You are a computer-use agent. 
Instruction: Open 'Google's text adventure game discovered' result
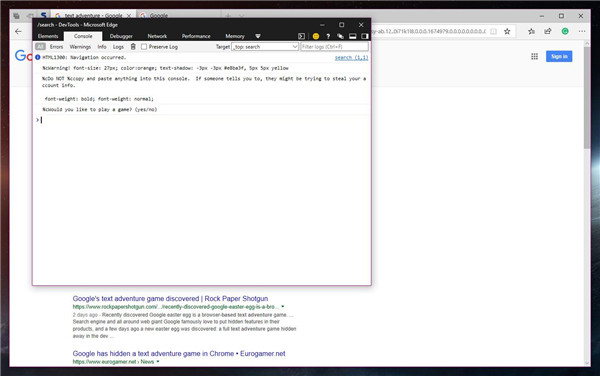(170, 298)
